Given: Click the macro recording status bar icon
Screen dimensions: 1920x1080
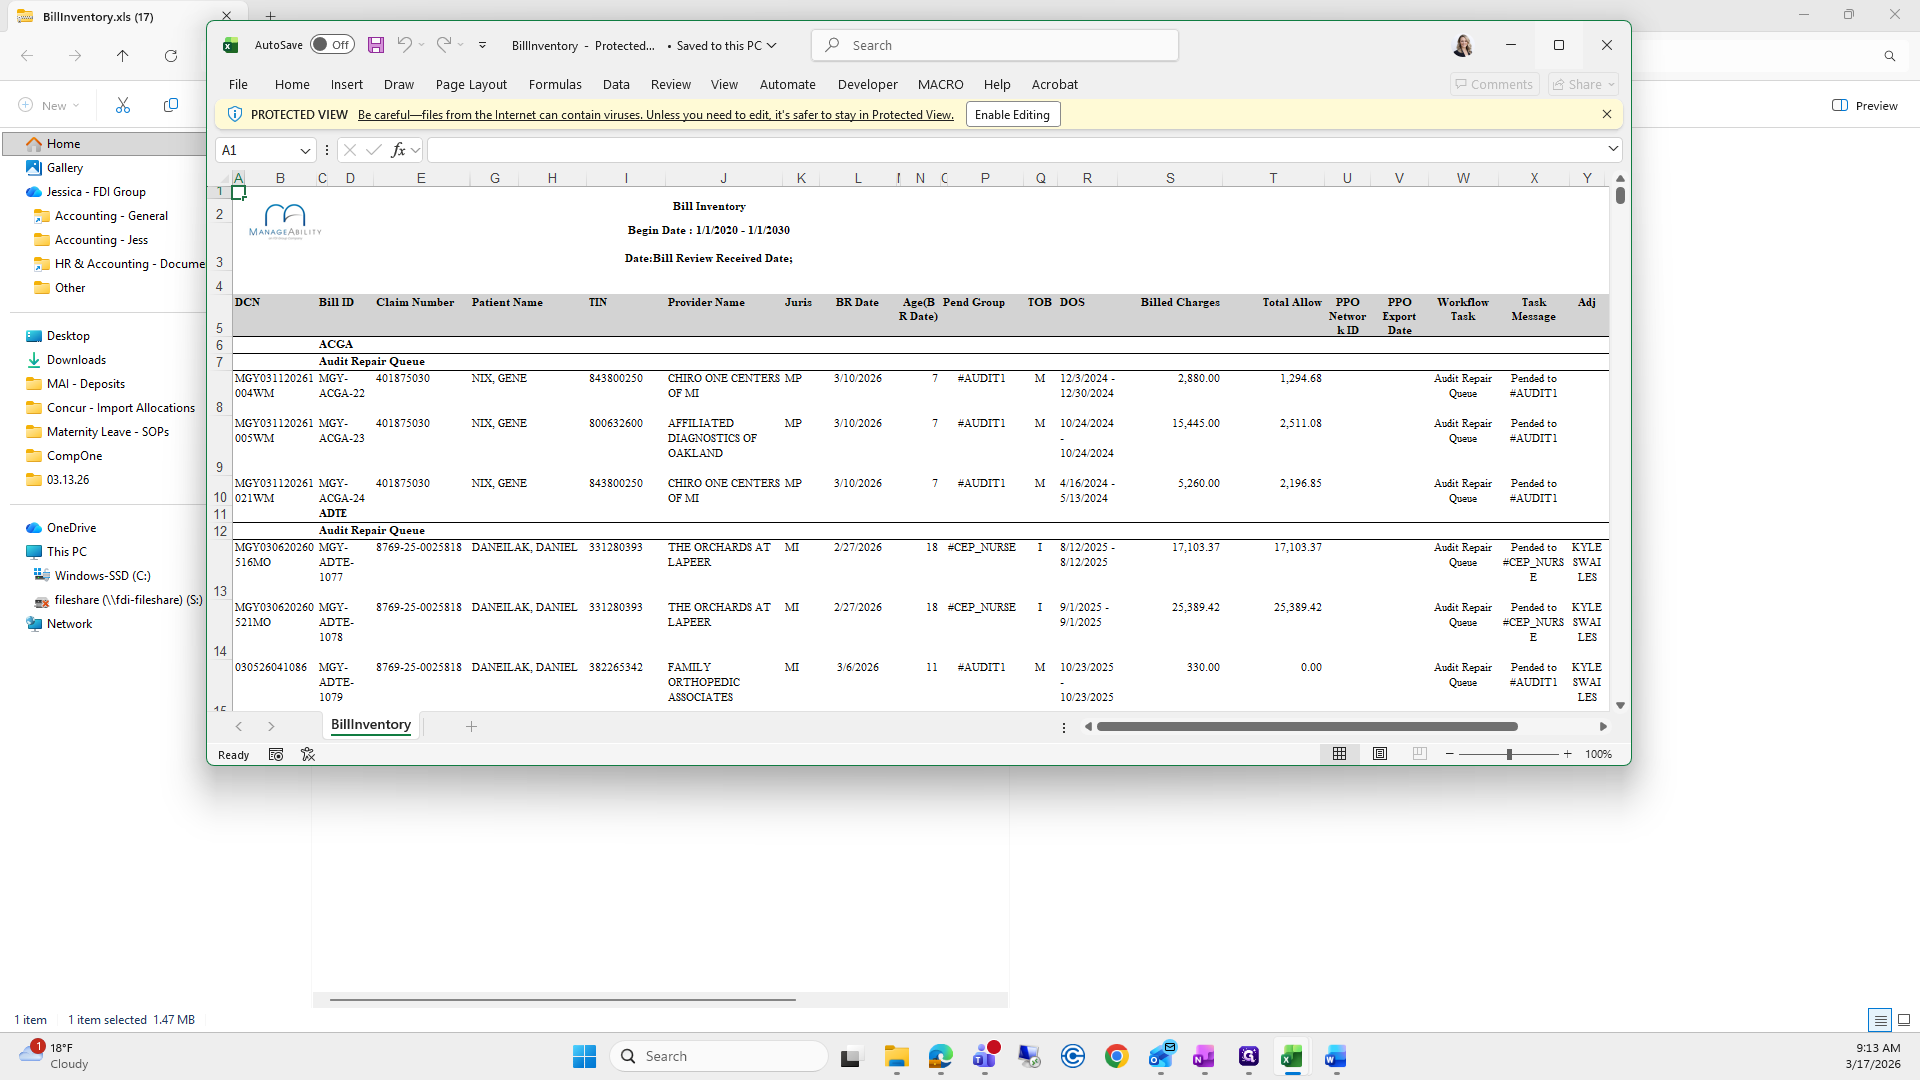Looking at the screenshot, I should click(276, 755).
